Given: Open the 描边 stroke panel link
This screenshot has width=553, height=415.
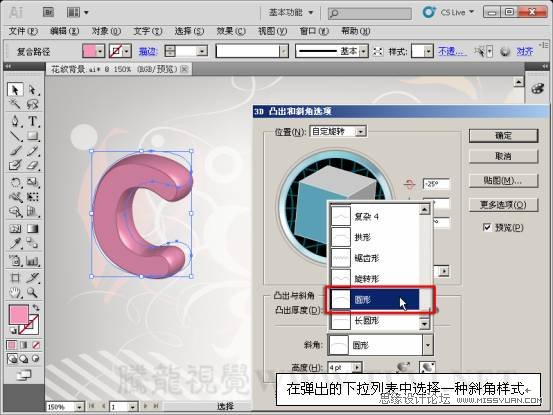Looking at the screenshot, I should [x=148, y=51].
